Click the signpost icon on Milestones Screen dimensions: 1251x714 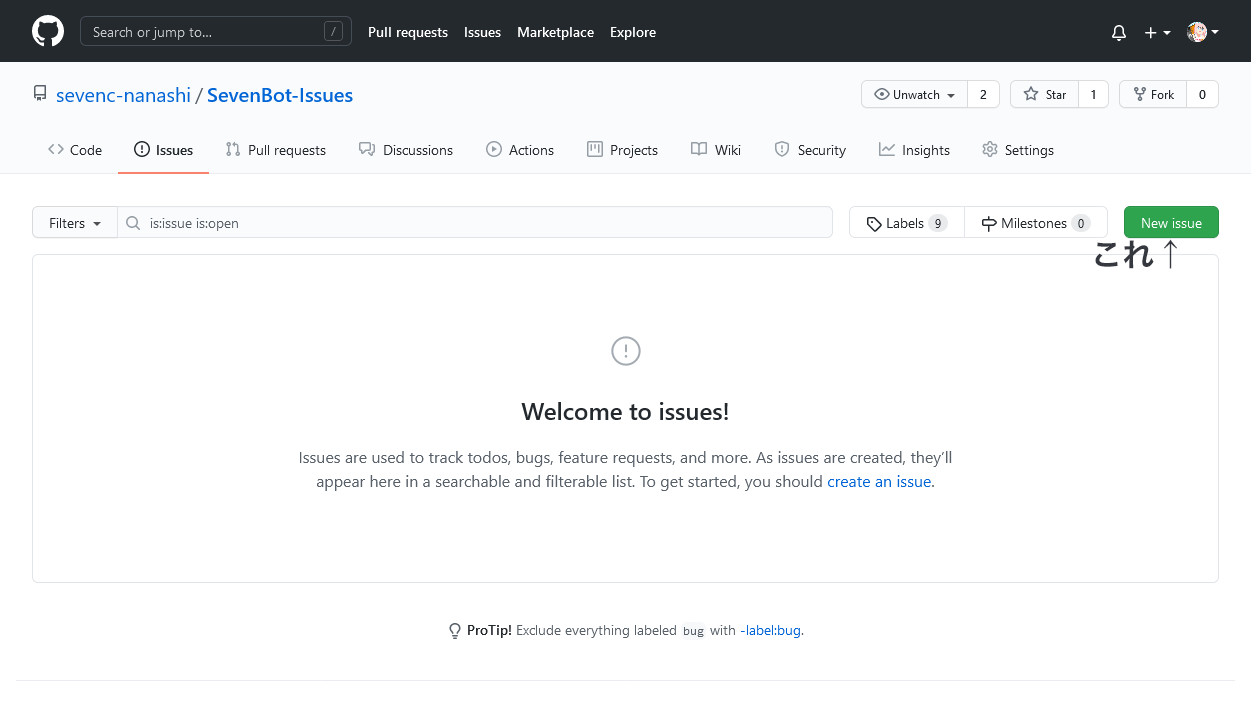[989, 222]
